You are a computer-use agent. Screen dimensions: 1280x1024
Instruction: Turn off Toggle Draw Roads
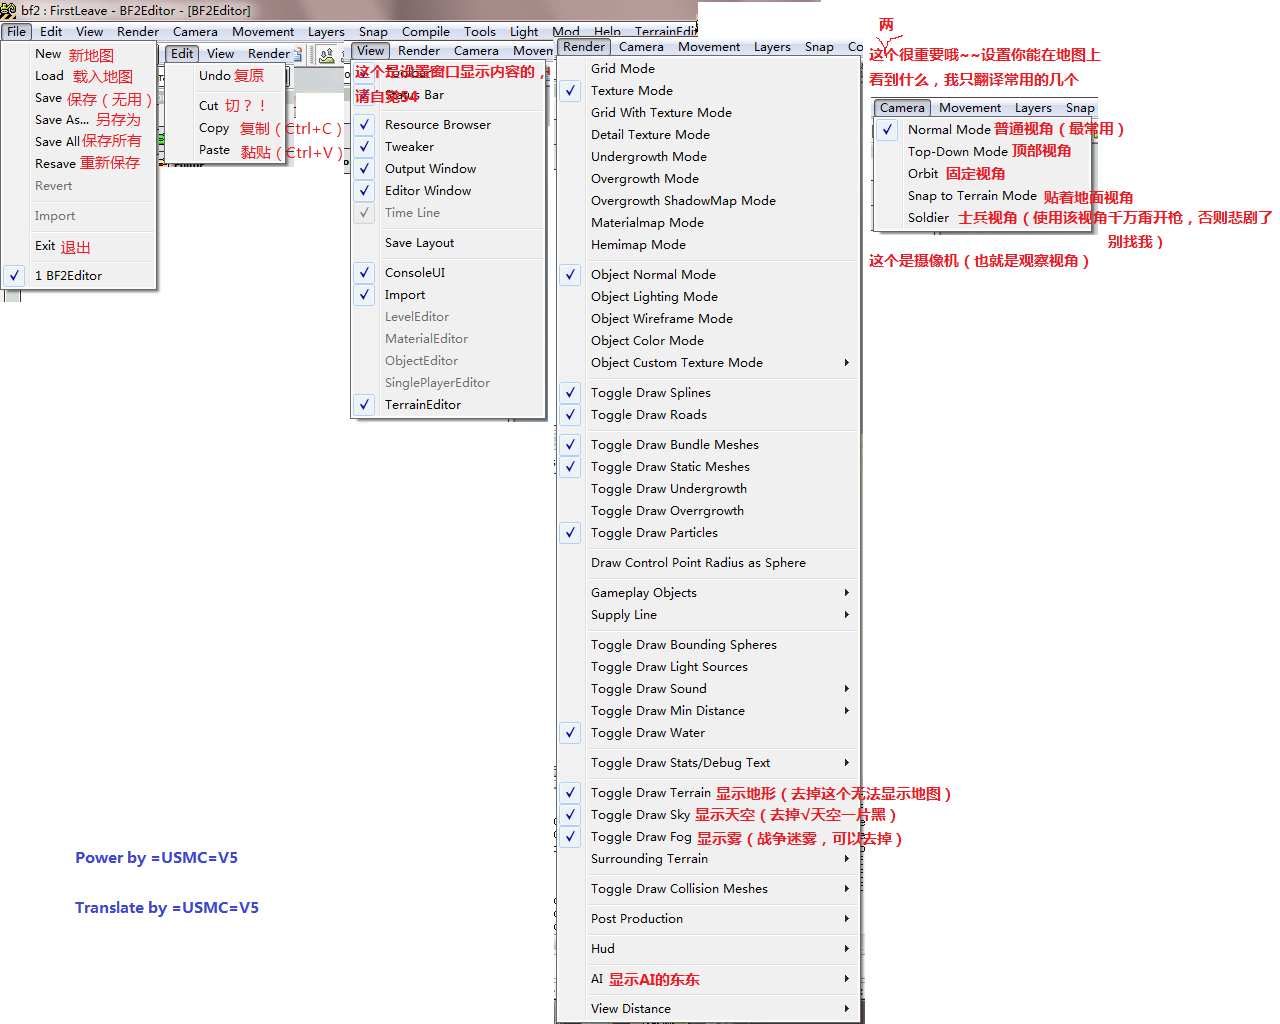coord(708,415)
